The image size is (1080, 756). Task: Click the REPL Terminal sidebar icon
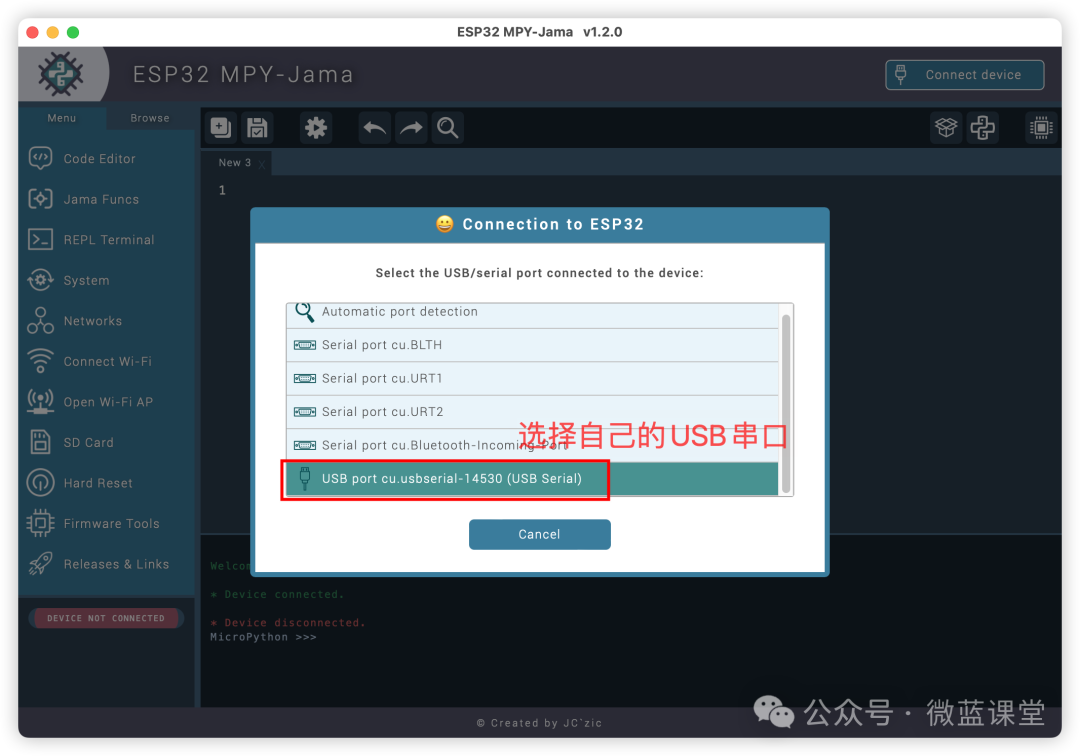click(41, 240)
